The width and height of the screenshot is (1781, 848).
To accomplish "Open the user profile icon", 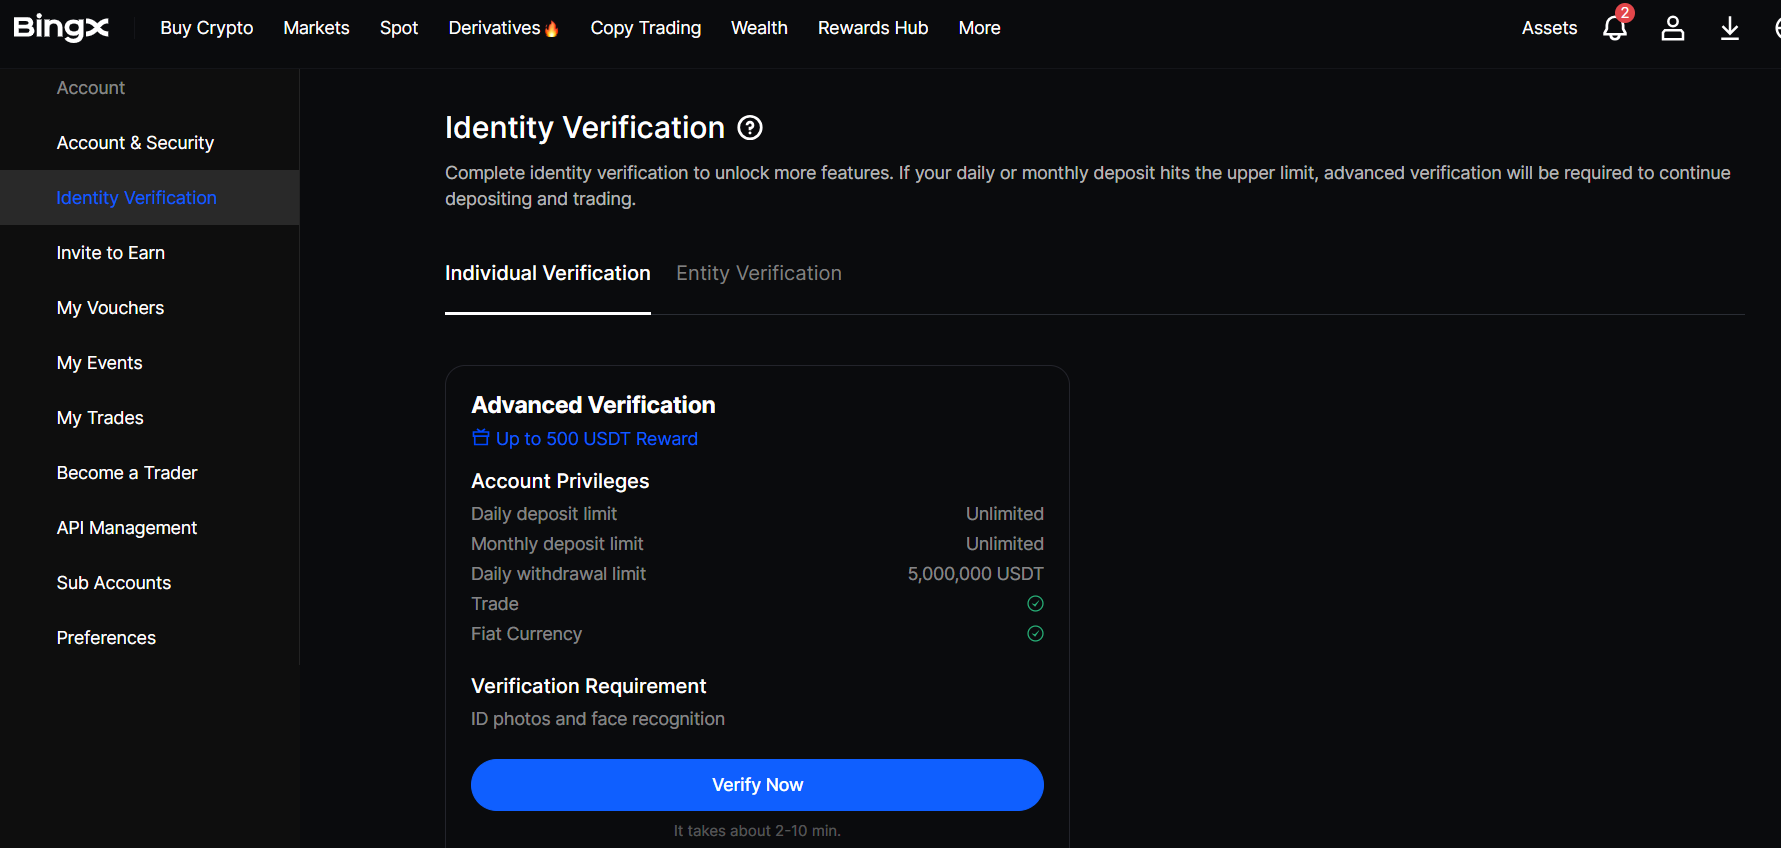I will click(x=1673, y=28).
